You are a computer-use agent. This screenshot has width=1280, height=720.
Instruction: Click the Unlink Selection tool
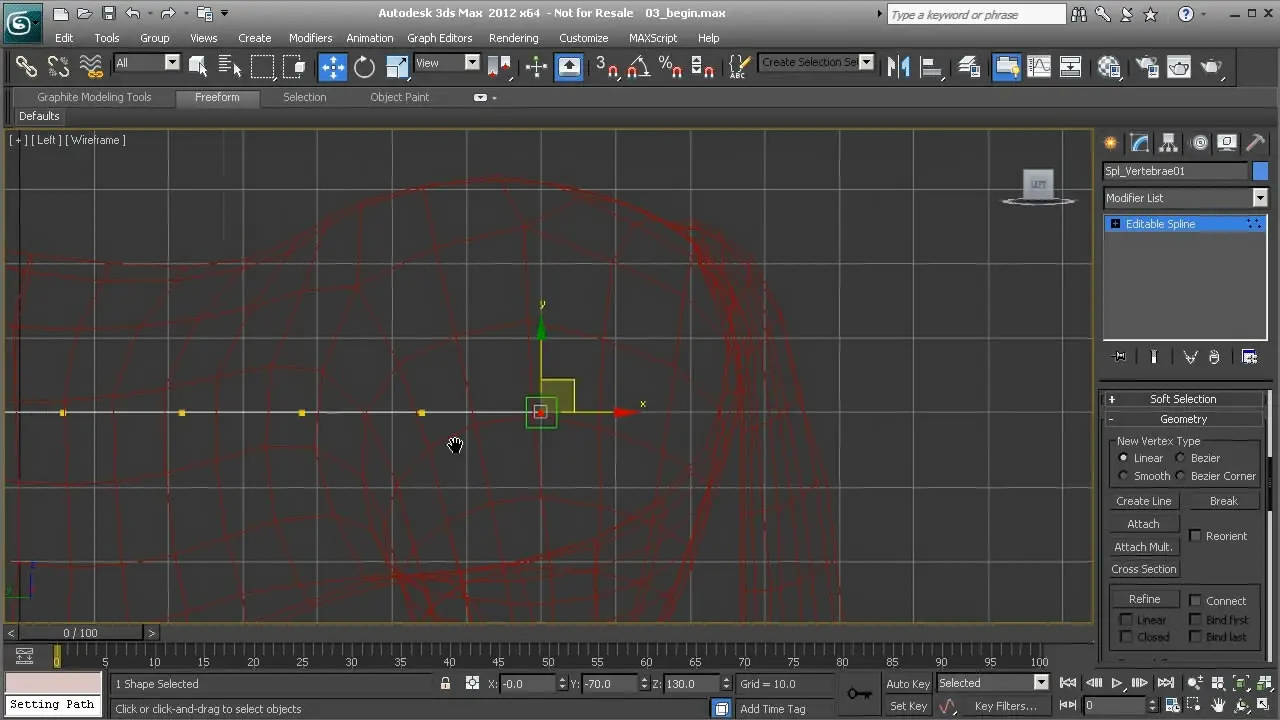(x=59, y=67)
